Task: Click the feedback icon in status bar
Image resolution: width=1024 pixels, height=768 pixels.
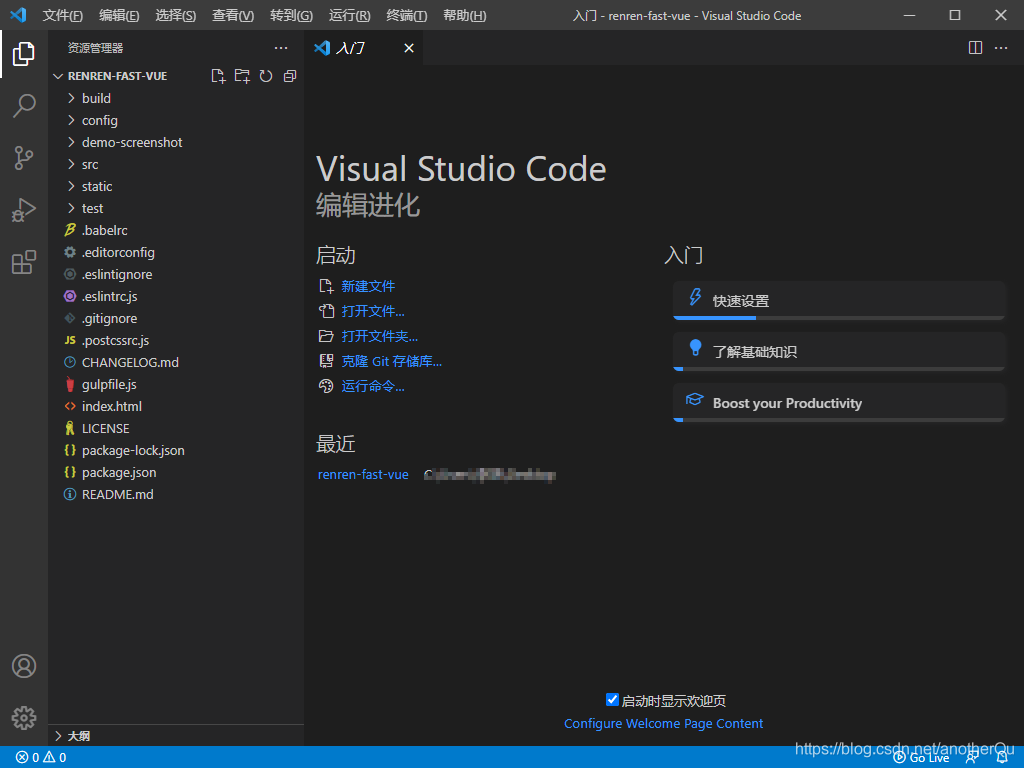Action: [972, 758]
